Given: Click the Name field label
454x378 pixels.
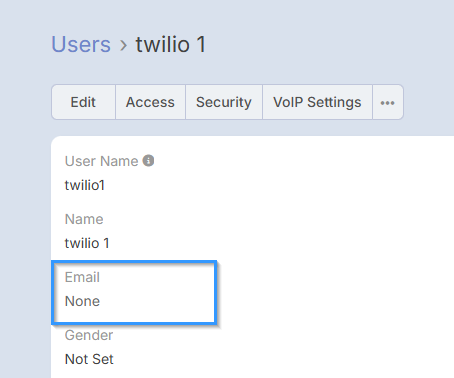Looking at the screenshot, I should [x=84, y=219].
